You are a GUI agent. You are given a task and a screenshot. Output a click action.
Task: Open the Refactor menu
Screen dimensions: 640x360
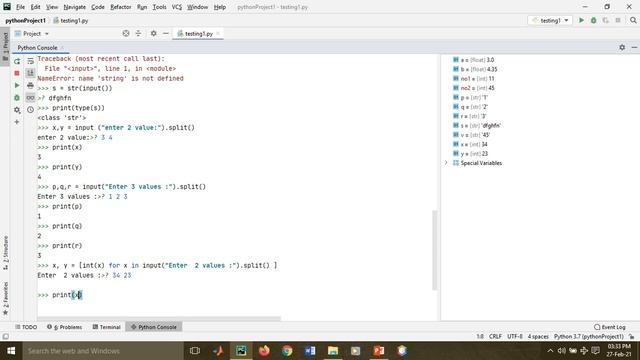click(x=121, y=7)
